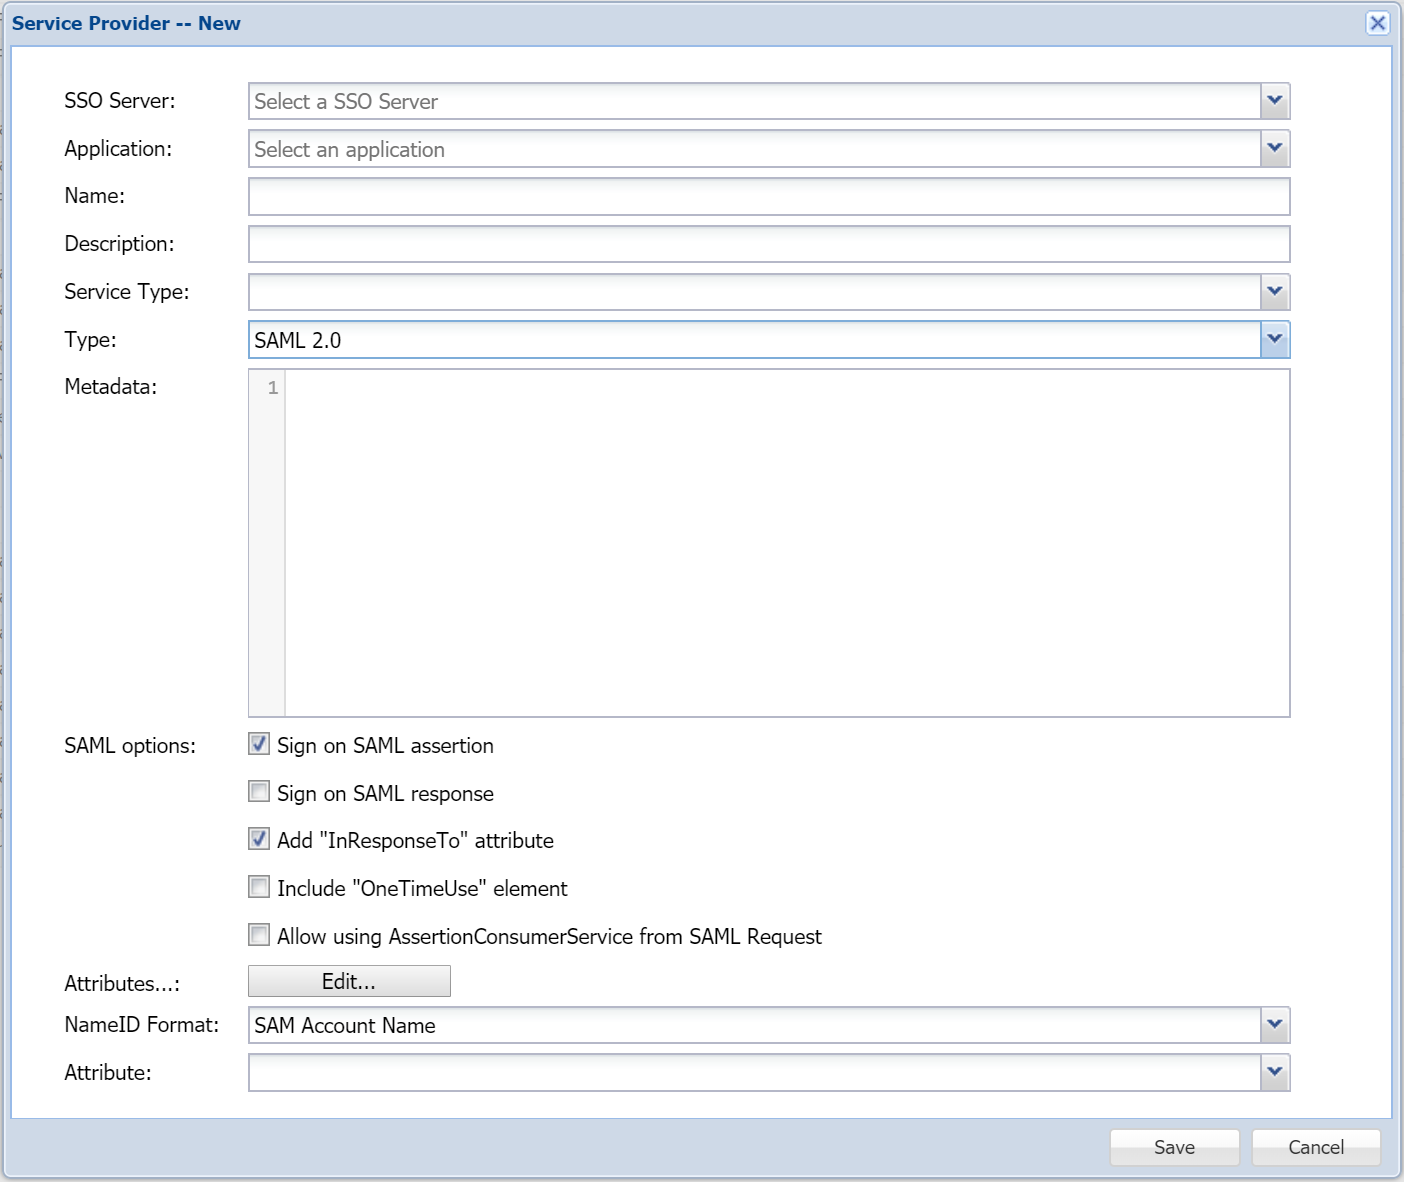Screen dimensions: 1404x1182
Task: Enable Include "OneTimeUse" element checkbox
Action: click(x=259, y=887)
